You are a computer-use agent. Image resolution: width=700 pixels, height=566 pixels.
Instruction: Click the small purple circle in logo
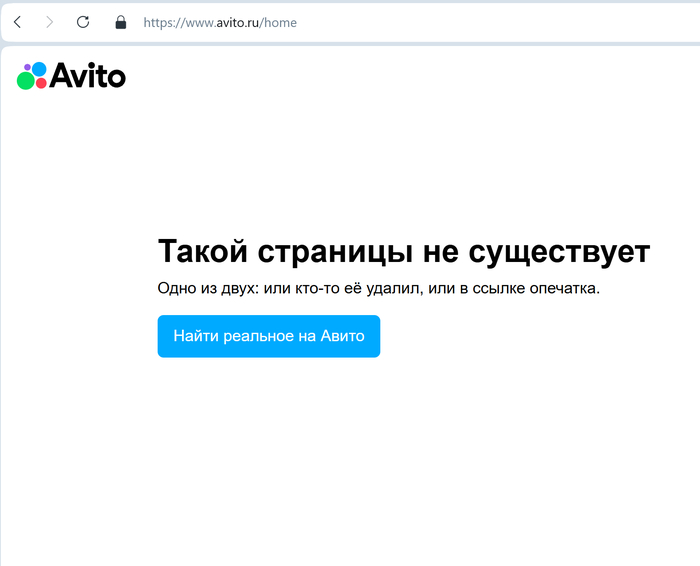tap(27, 68)
